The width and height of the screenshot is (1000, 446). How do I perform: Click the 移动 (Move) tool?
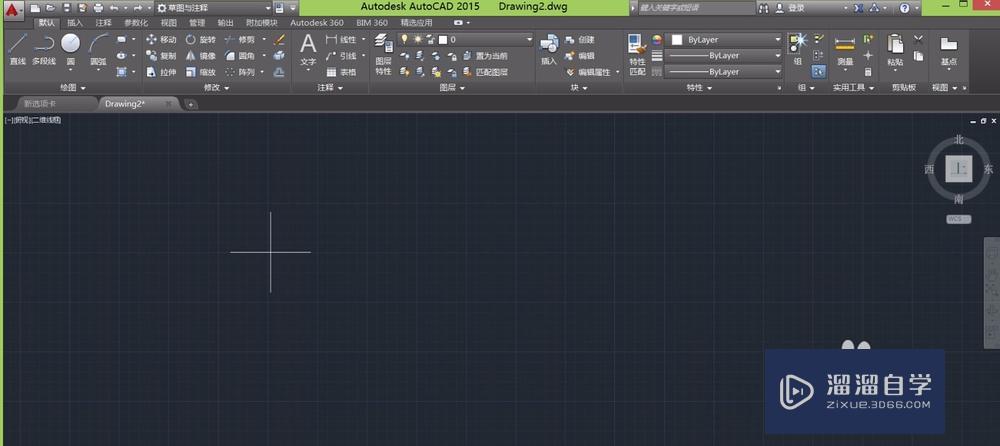[x=161, y=40]
